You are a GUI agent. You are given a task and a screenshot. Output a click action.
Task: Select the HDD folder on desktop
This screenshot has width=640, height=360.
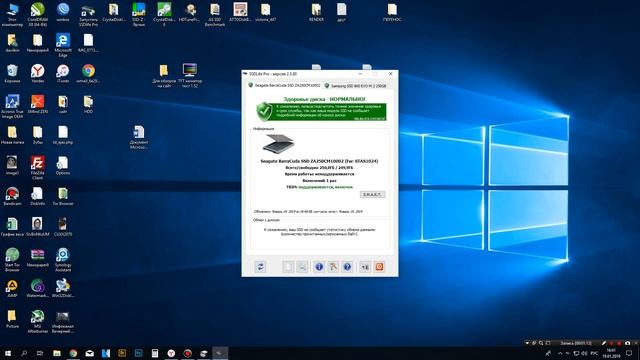(x=88, y=104)
